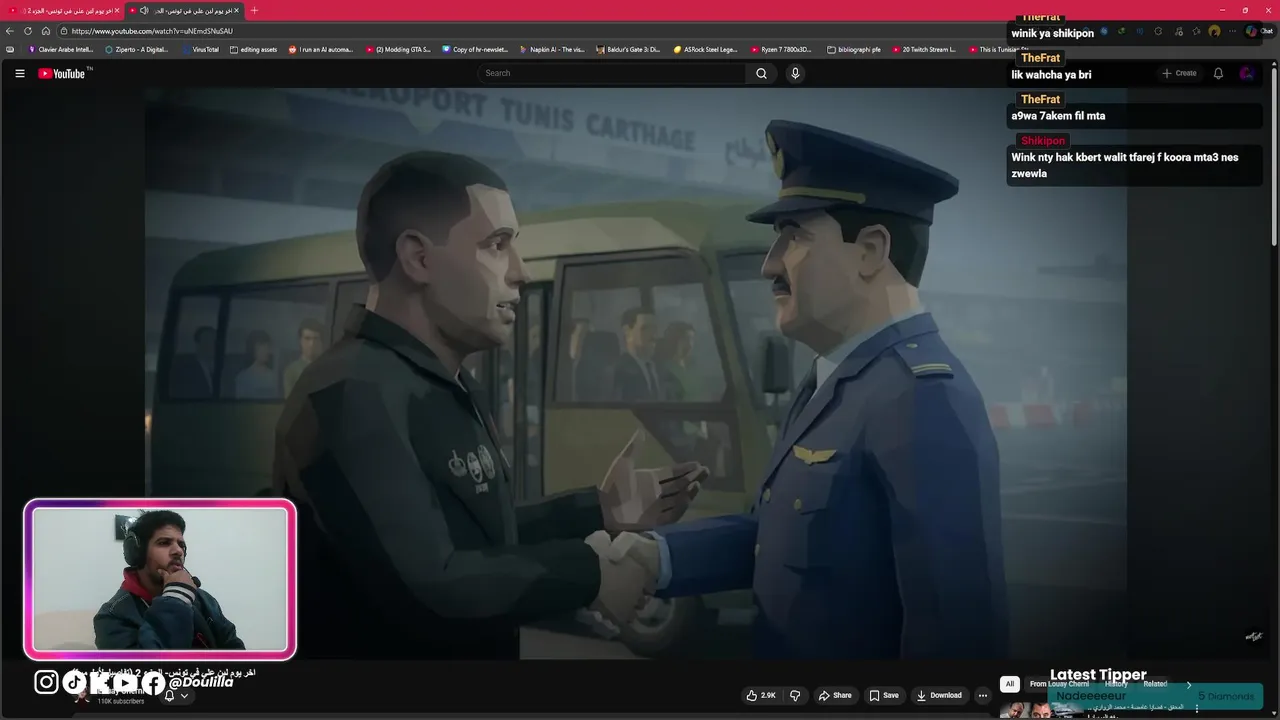Open the ASRock Steel Lege... bookmark
The image size is (1280, 720).
click(706, 49)
